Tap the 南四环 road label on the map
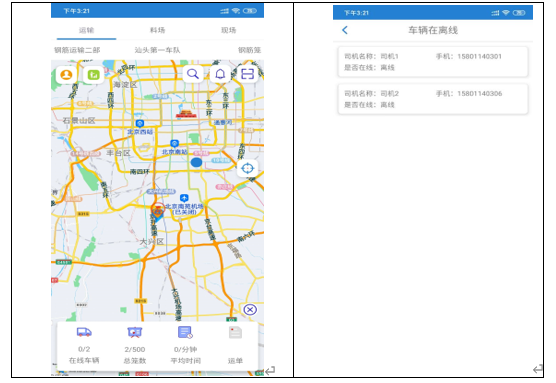Viewport: 556px width, 383px height. click(139, 172)
